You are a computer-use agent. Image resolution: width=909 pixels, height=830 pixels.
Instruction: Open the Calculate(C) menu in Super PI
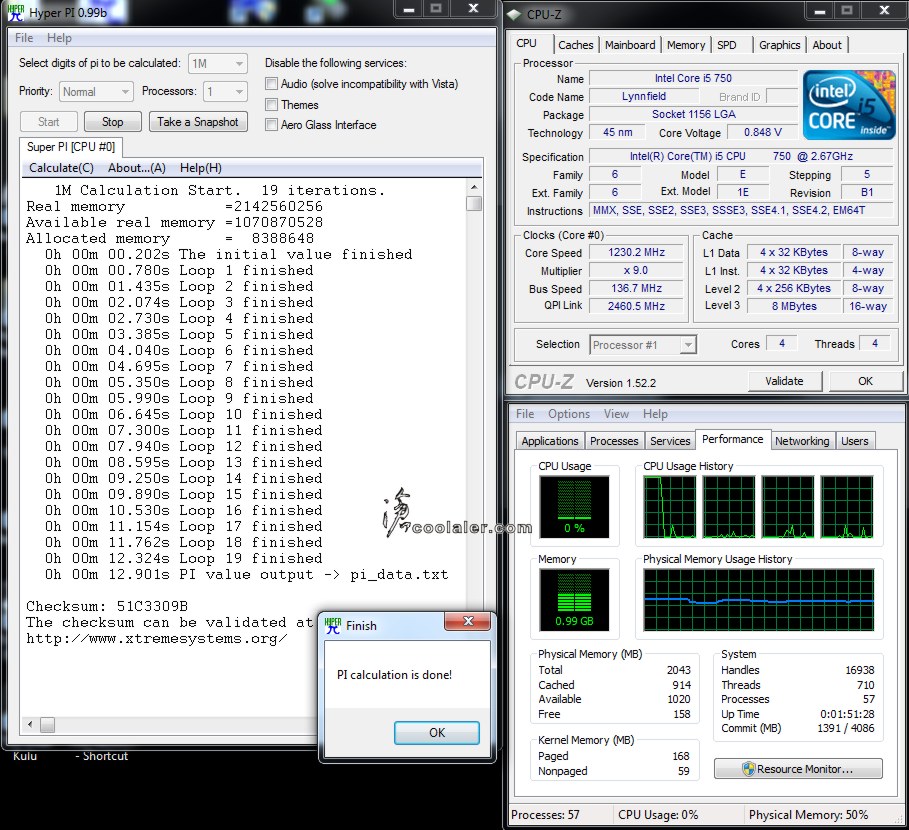[61, 168]
